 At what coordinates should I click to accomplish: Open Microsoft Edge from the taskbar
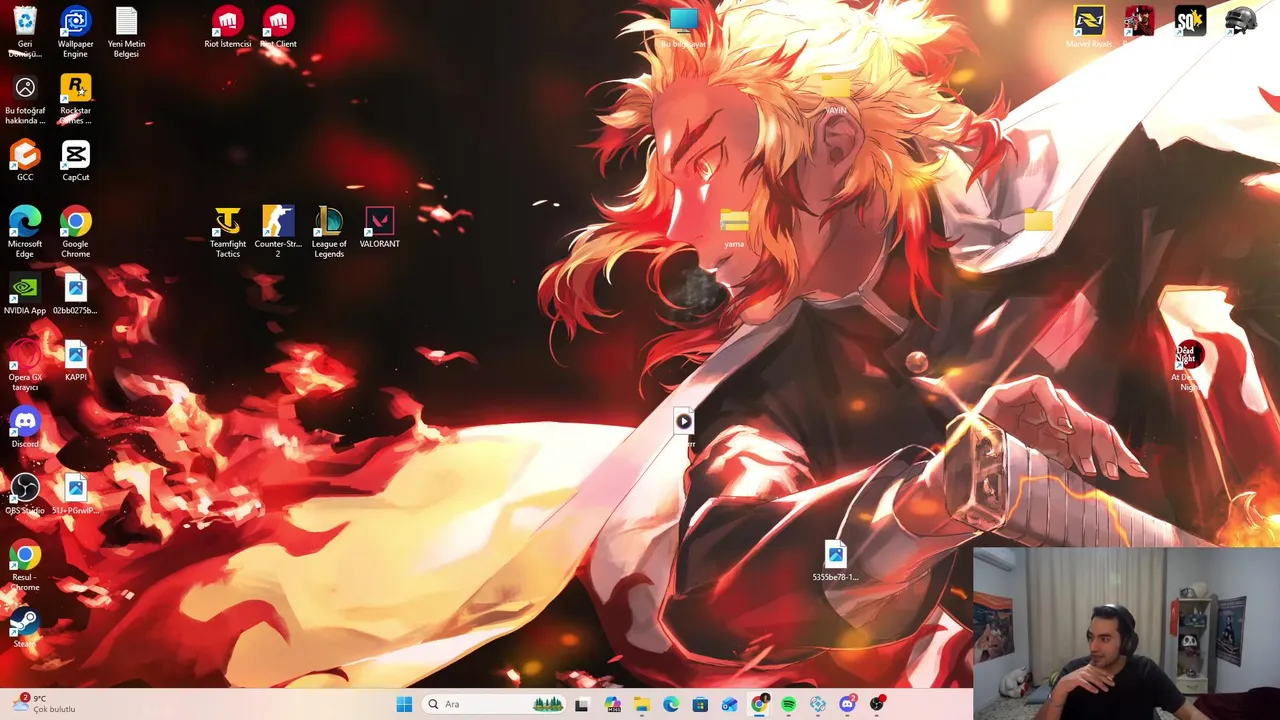click(671, 704)
